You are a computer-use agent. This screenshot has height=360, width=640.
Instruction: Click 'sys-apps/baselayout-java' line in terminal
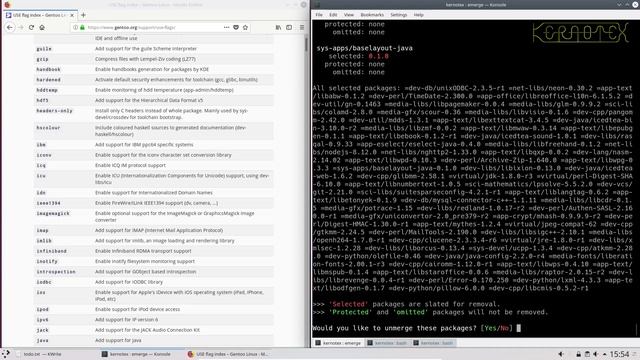pyautogui.click(x=364, y=48)
